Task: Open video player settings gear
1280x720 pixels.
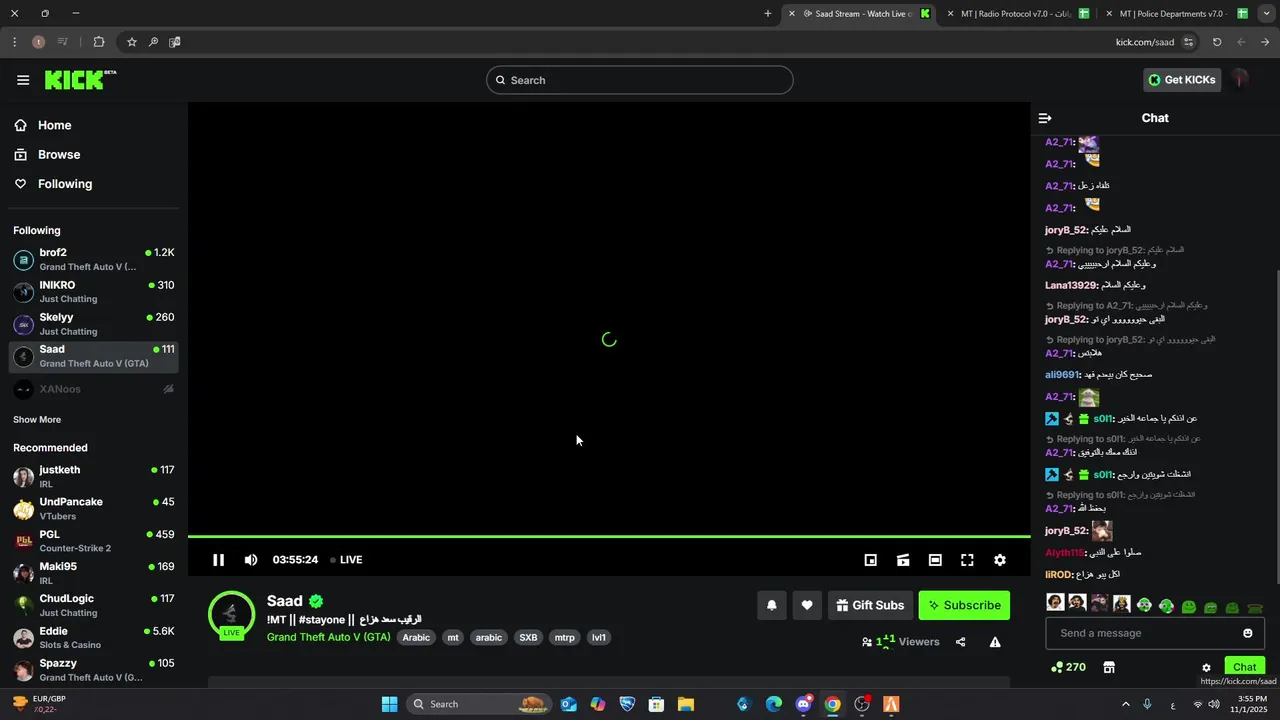Action: click(x=1000, y=560)
